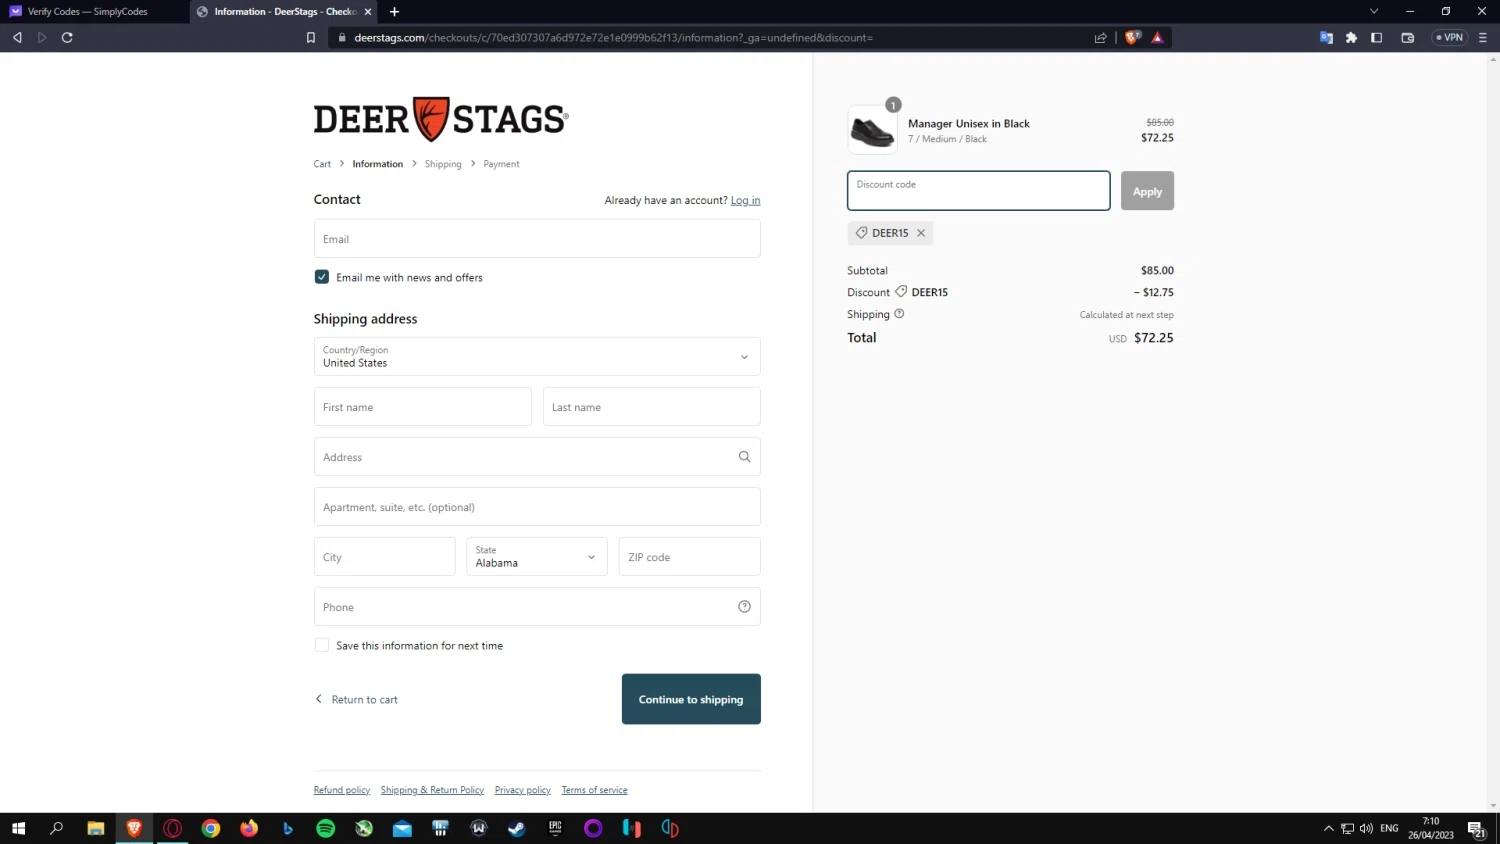Viewport: 1500px width, 844px height.
Task: Open Firefox from the taskbar
Action: click(x=249, y=828)
